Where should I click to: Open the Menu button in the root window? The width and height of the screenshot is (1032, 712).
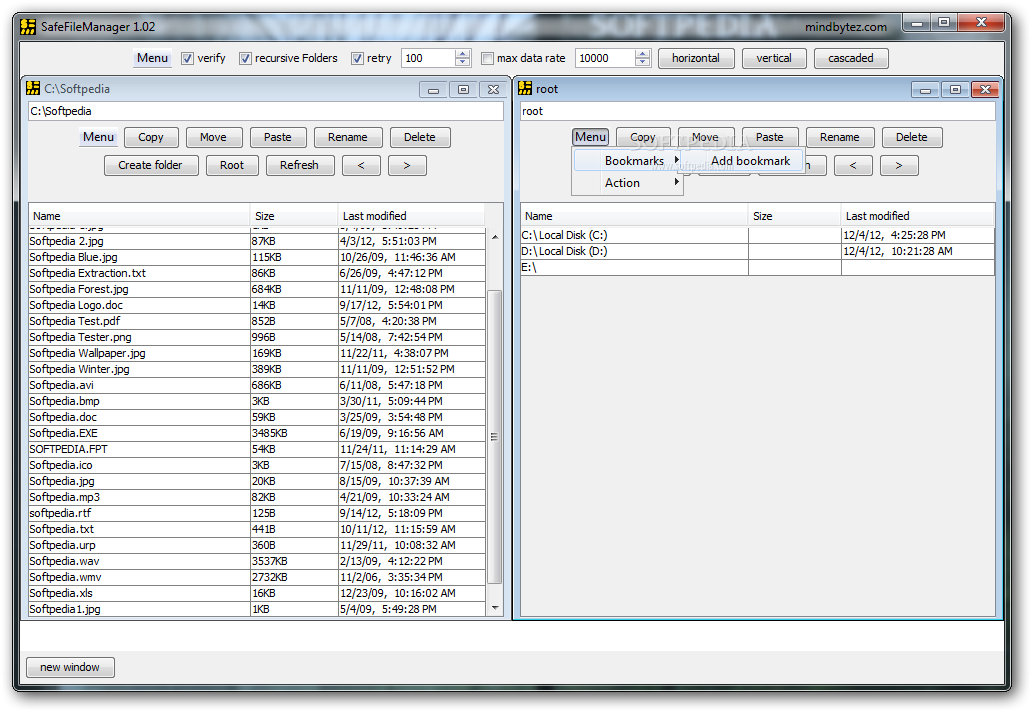[x=590, y=137]
